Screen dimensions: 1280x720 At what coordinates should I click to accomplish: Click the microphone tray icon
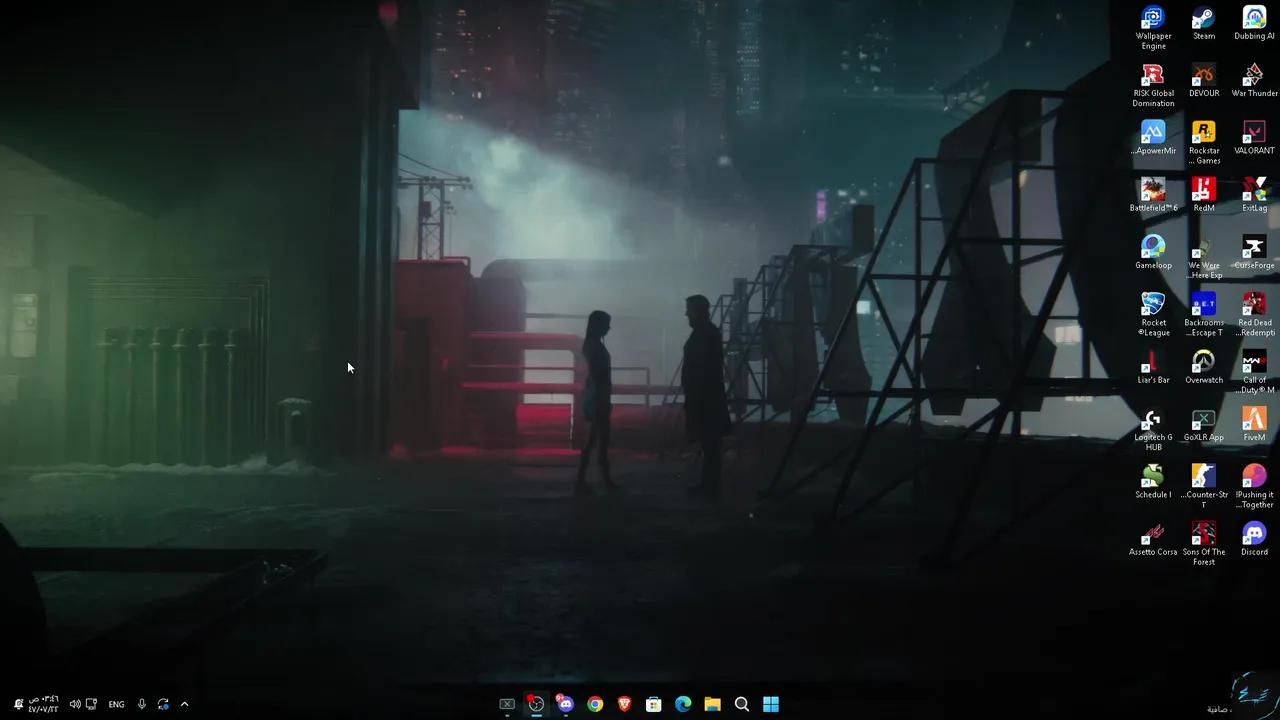142,704
